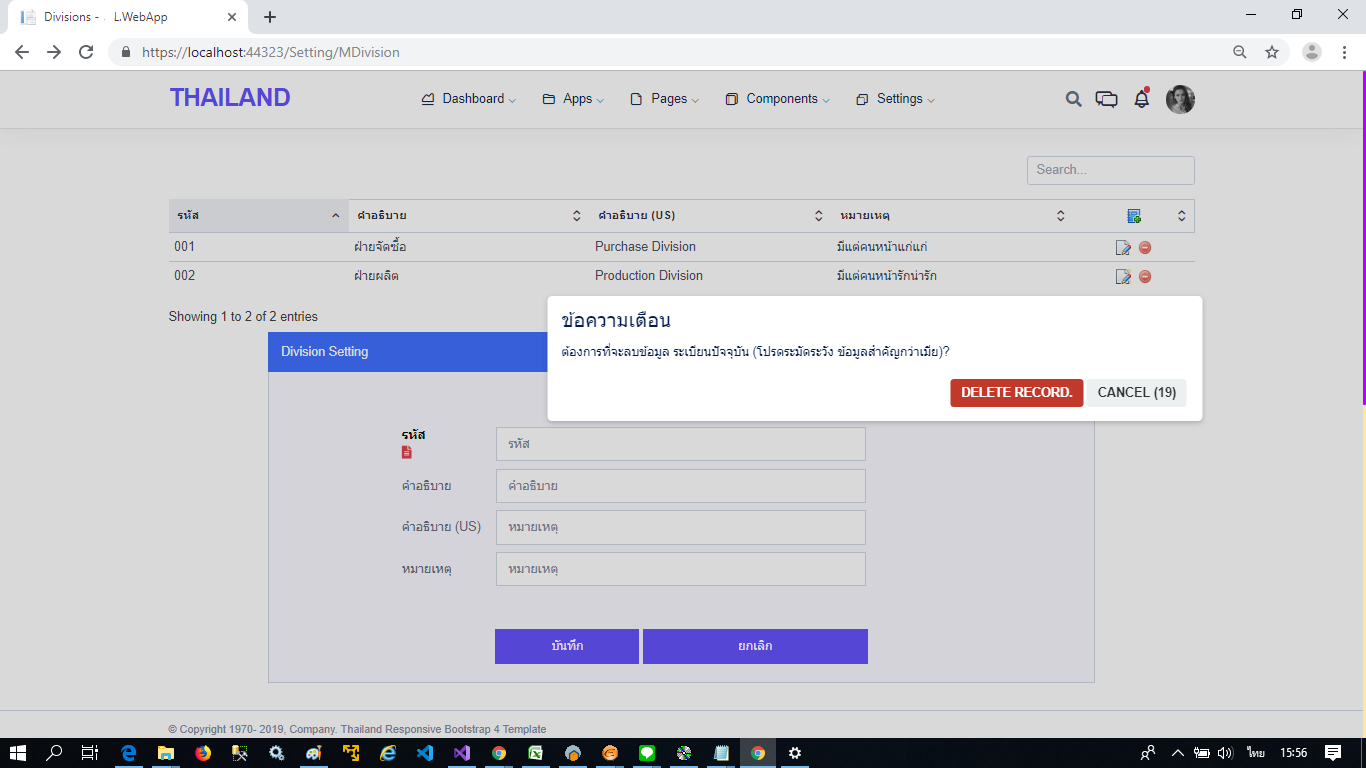Edit the Purchase Division row
Viewport: 1366px width, 768px height.
pos(1123,248)
